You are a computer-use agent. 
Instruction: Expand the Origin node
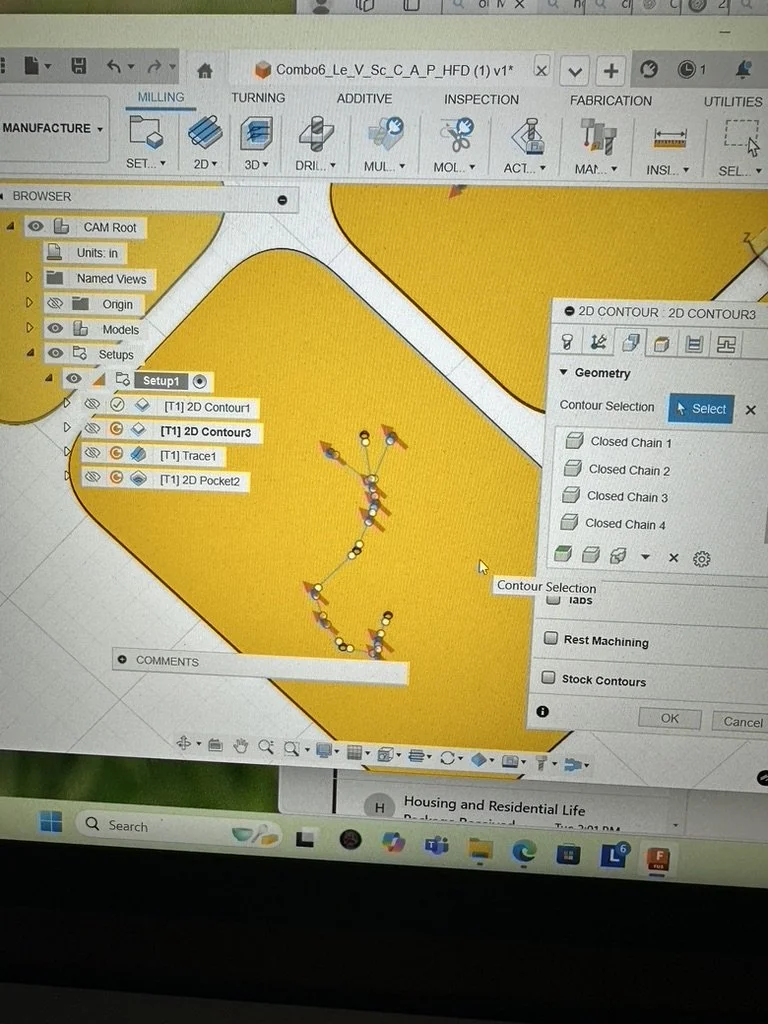click(x=29, y=302)
